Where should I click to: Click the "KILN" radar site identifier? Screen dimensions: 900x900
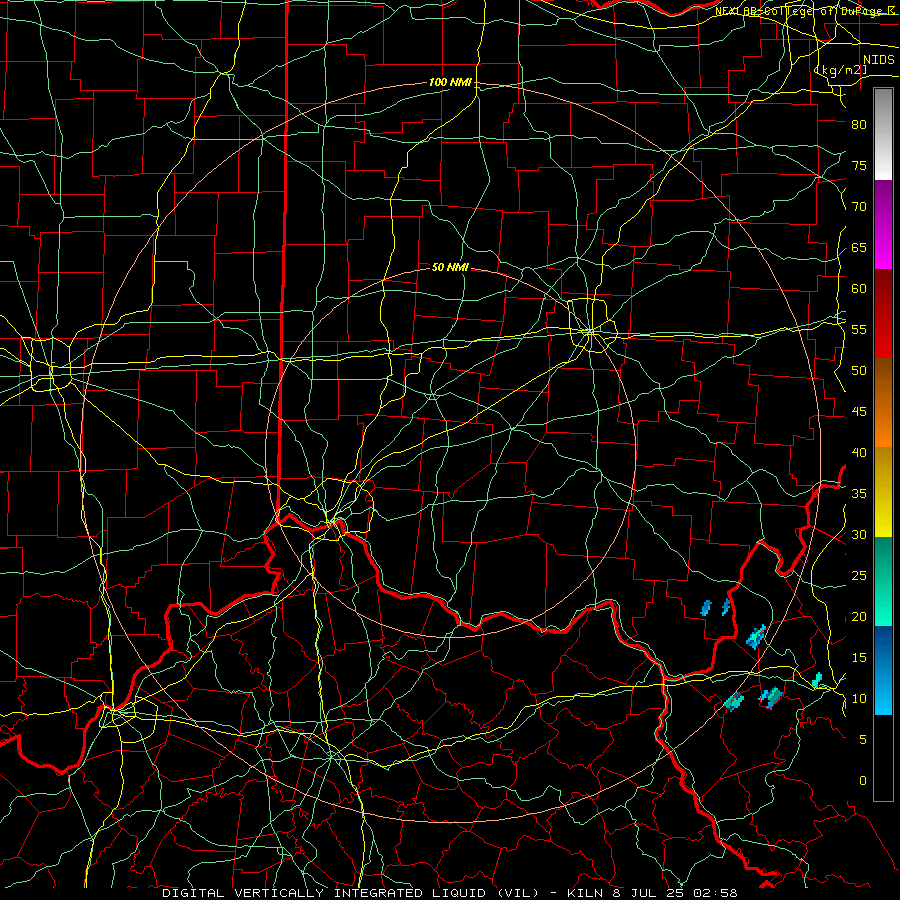click(585, 893)
